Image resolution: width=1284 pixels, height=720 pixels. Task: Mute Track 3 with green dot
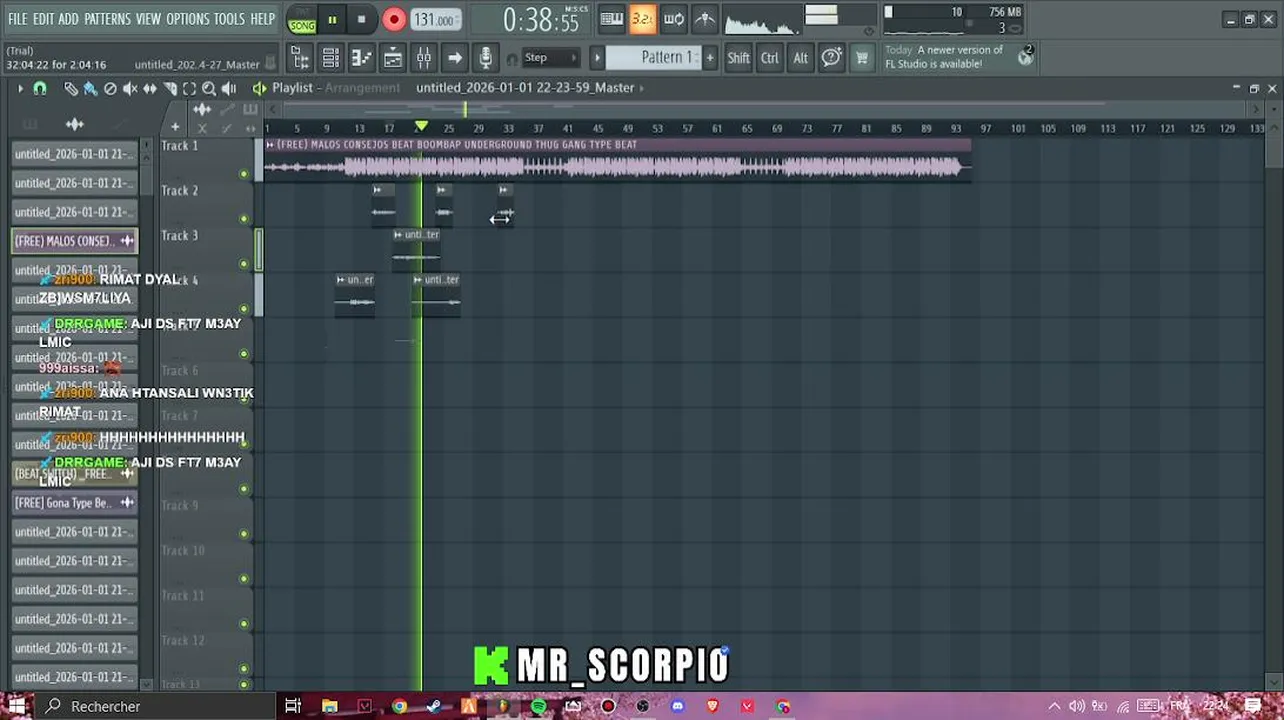243,264
